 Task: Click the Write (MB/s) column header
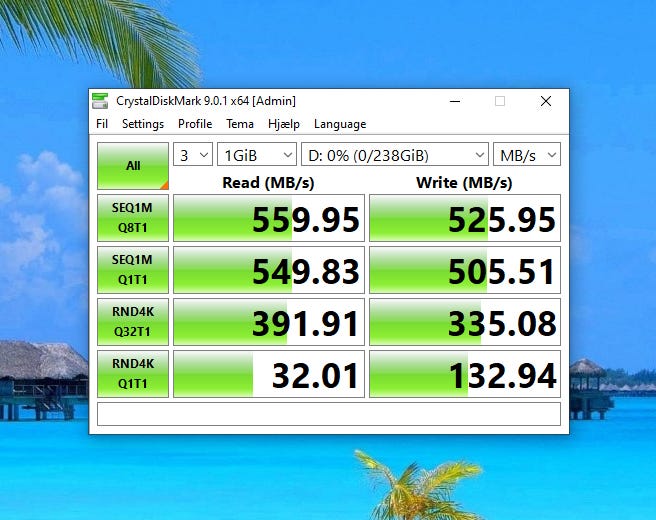464,182
